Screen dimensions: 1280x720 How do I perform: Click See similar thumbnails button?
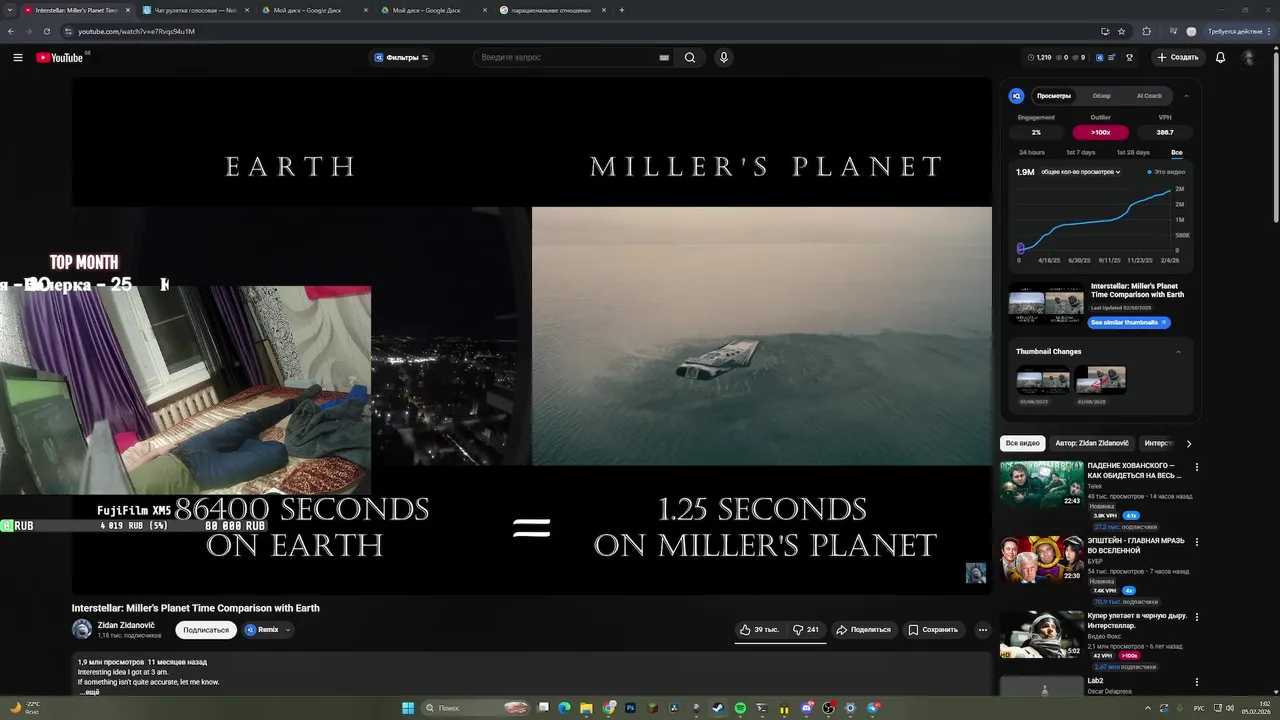coord(1128,322)
